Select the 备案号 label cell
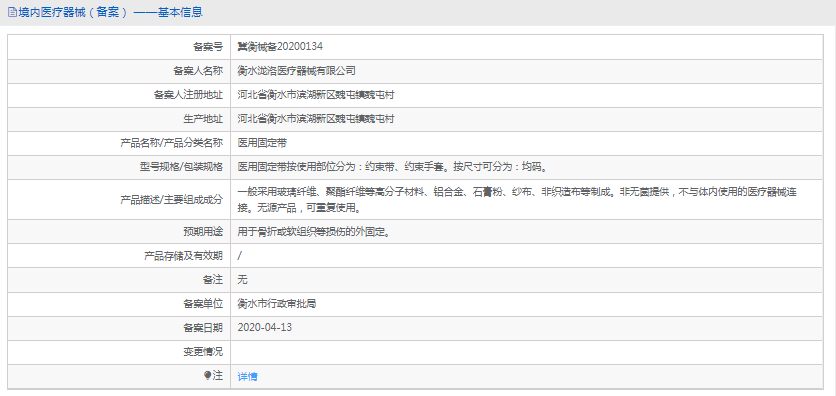The image size is (836, 396). (x=208, y=47)
